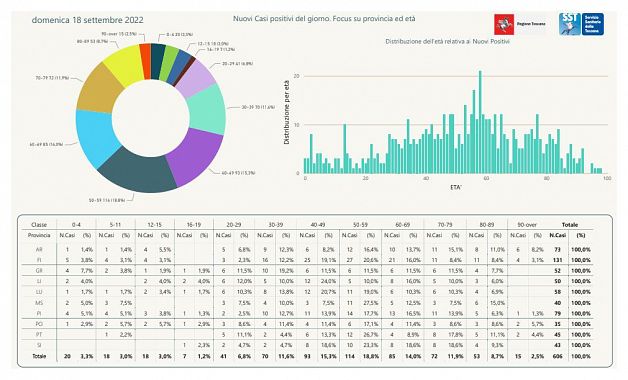Click the 'Distribuzione dell'età' chart title
The height and width of the screenshot is (380, 628).
[x=447, y=41]
